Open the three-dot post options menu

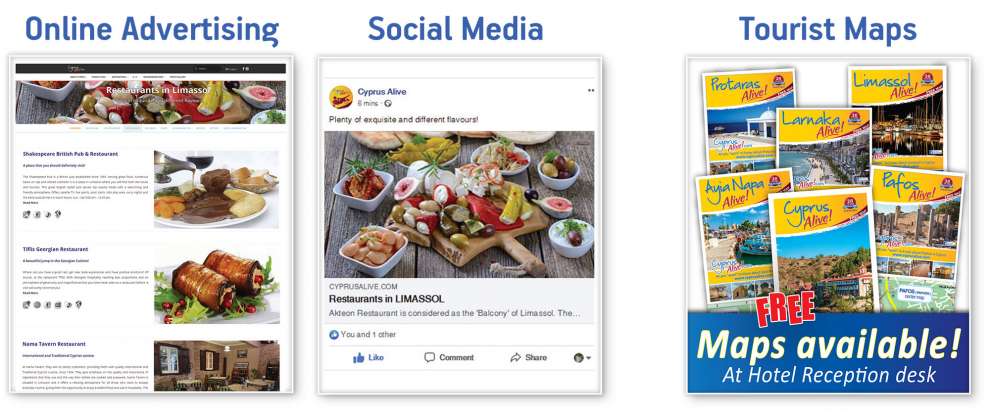coord(591,90)
